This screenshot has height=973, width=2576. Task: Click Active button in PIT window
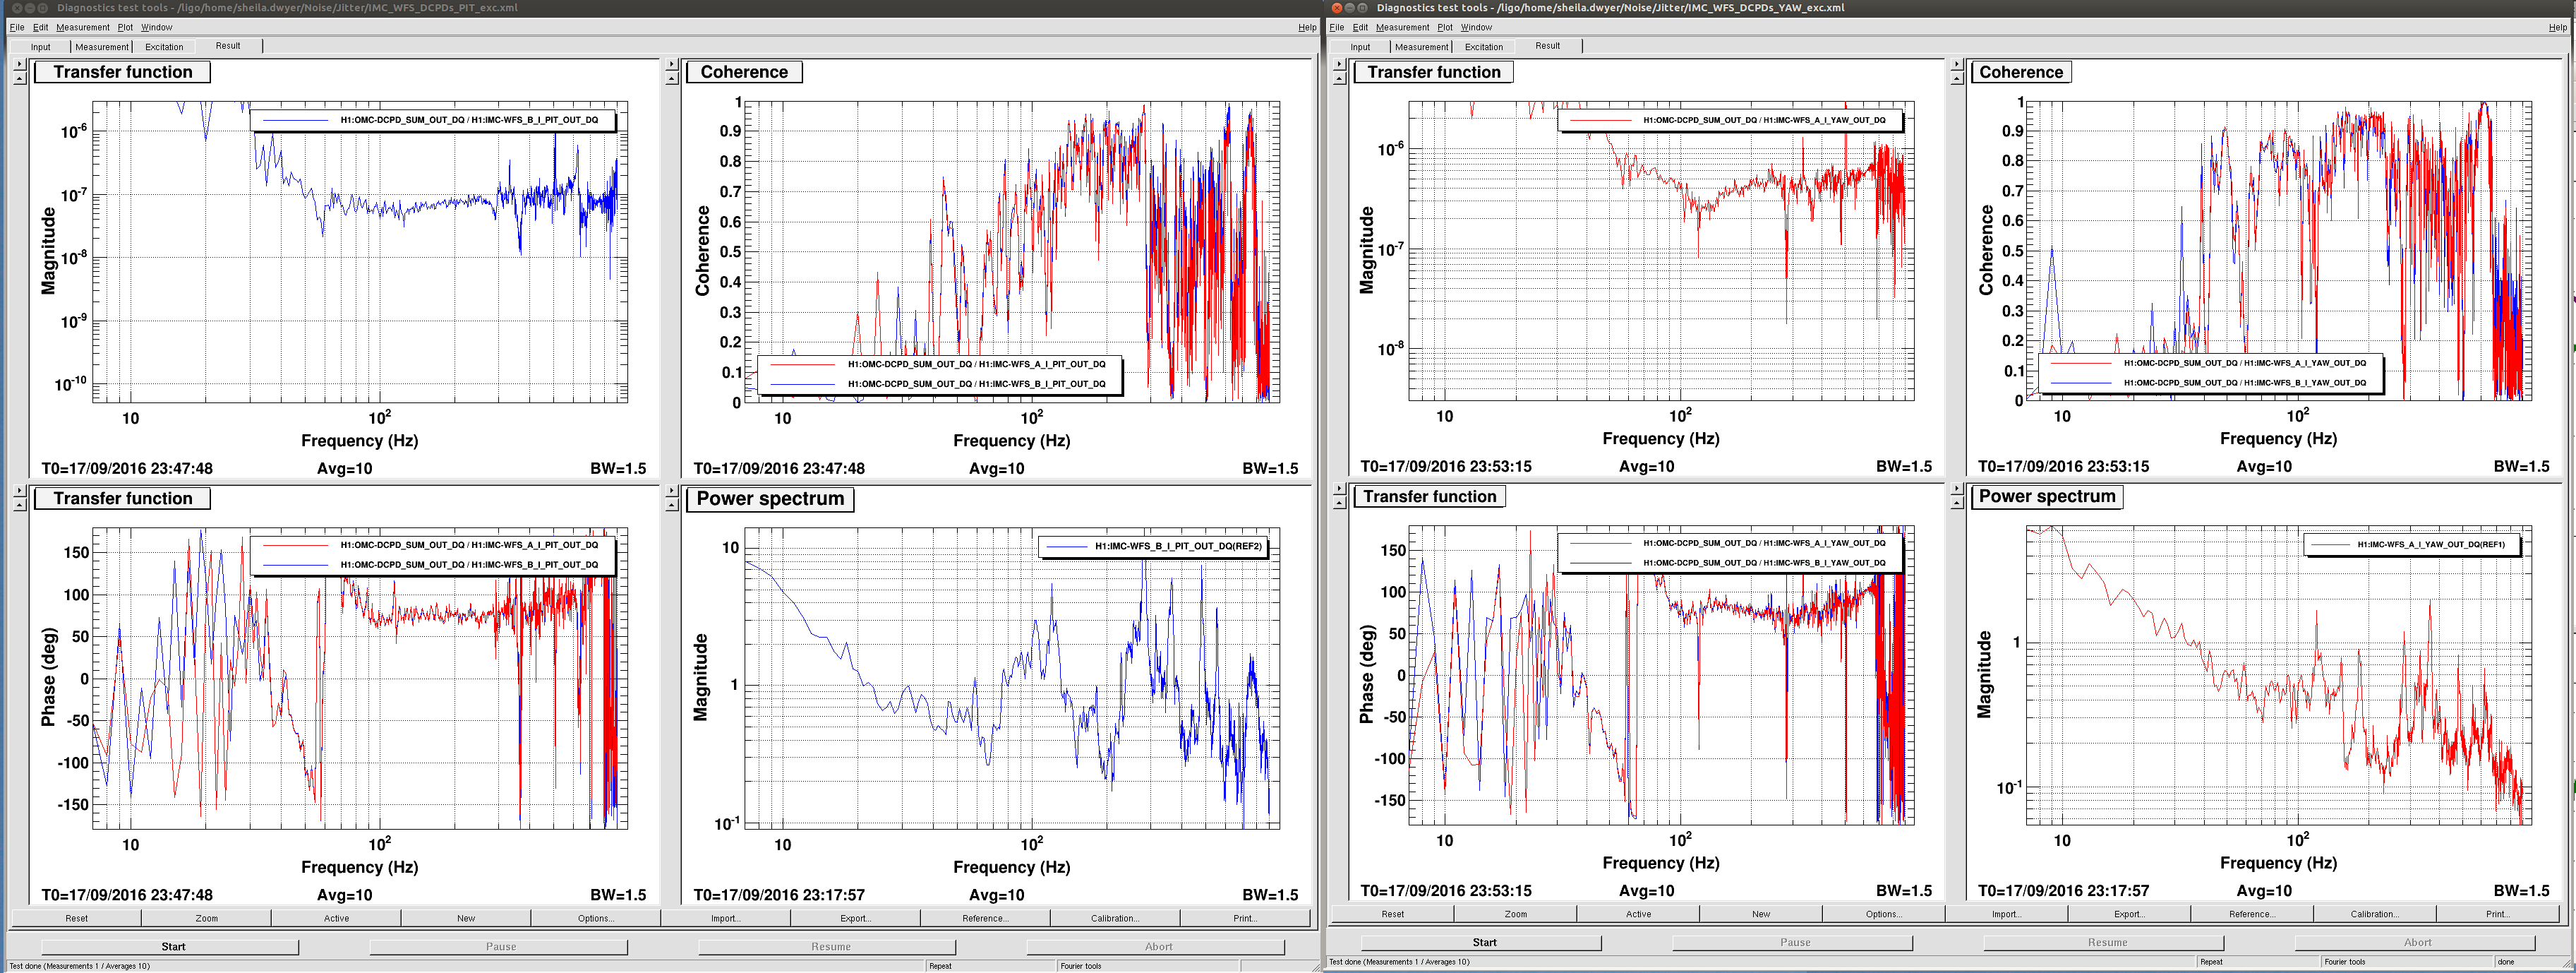336,918
